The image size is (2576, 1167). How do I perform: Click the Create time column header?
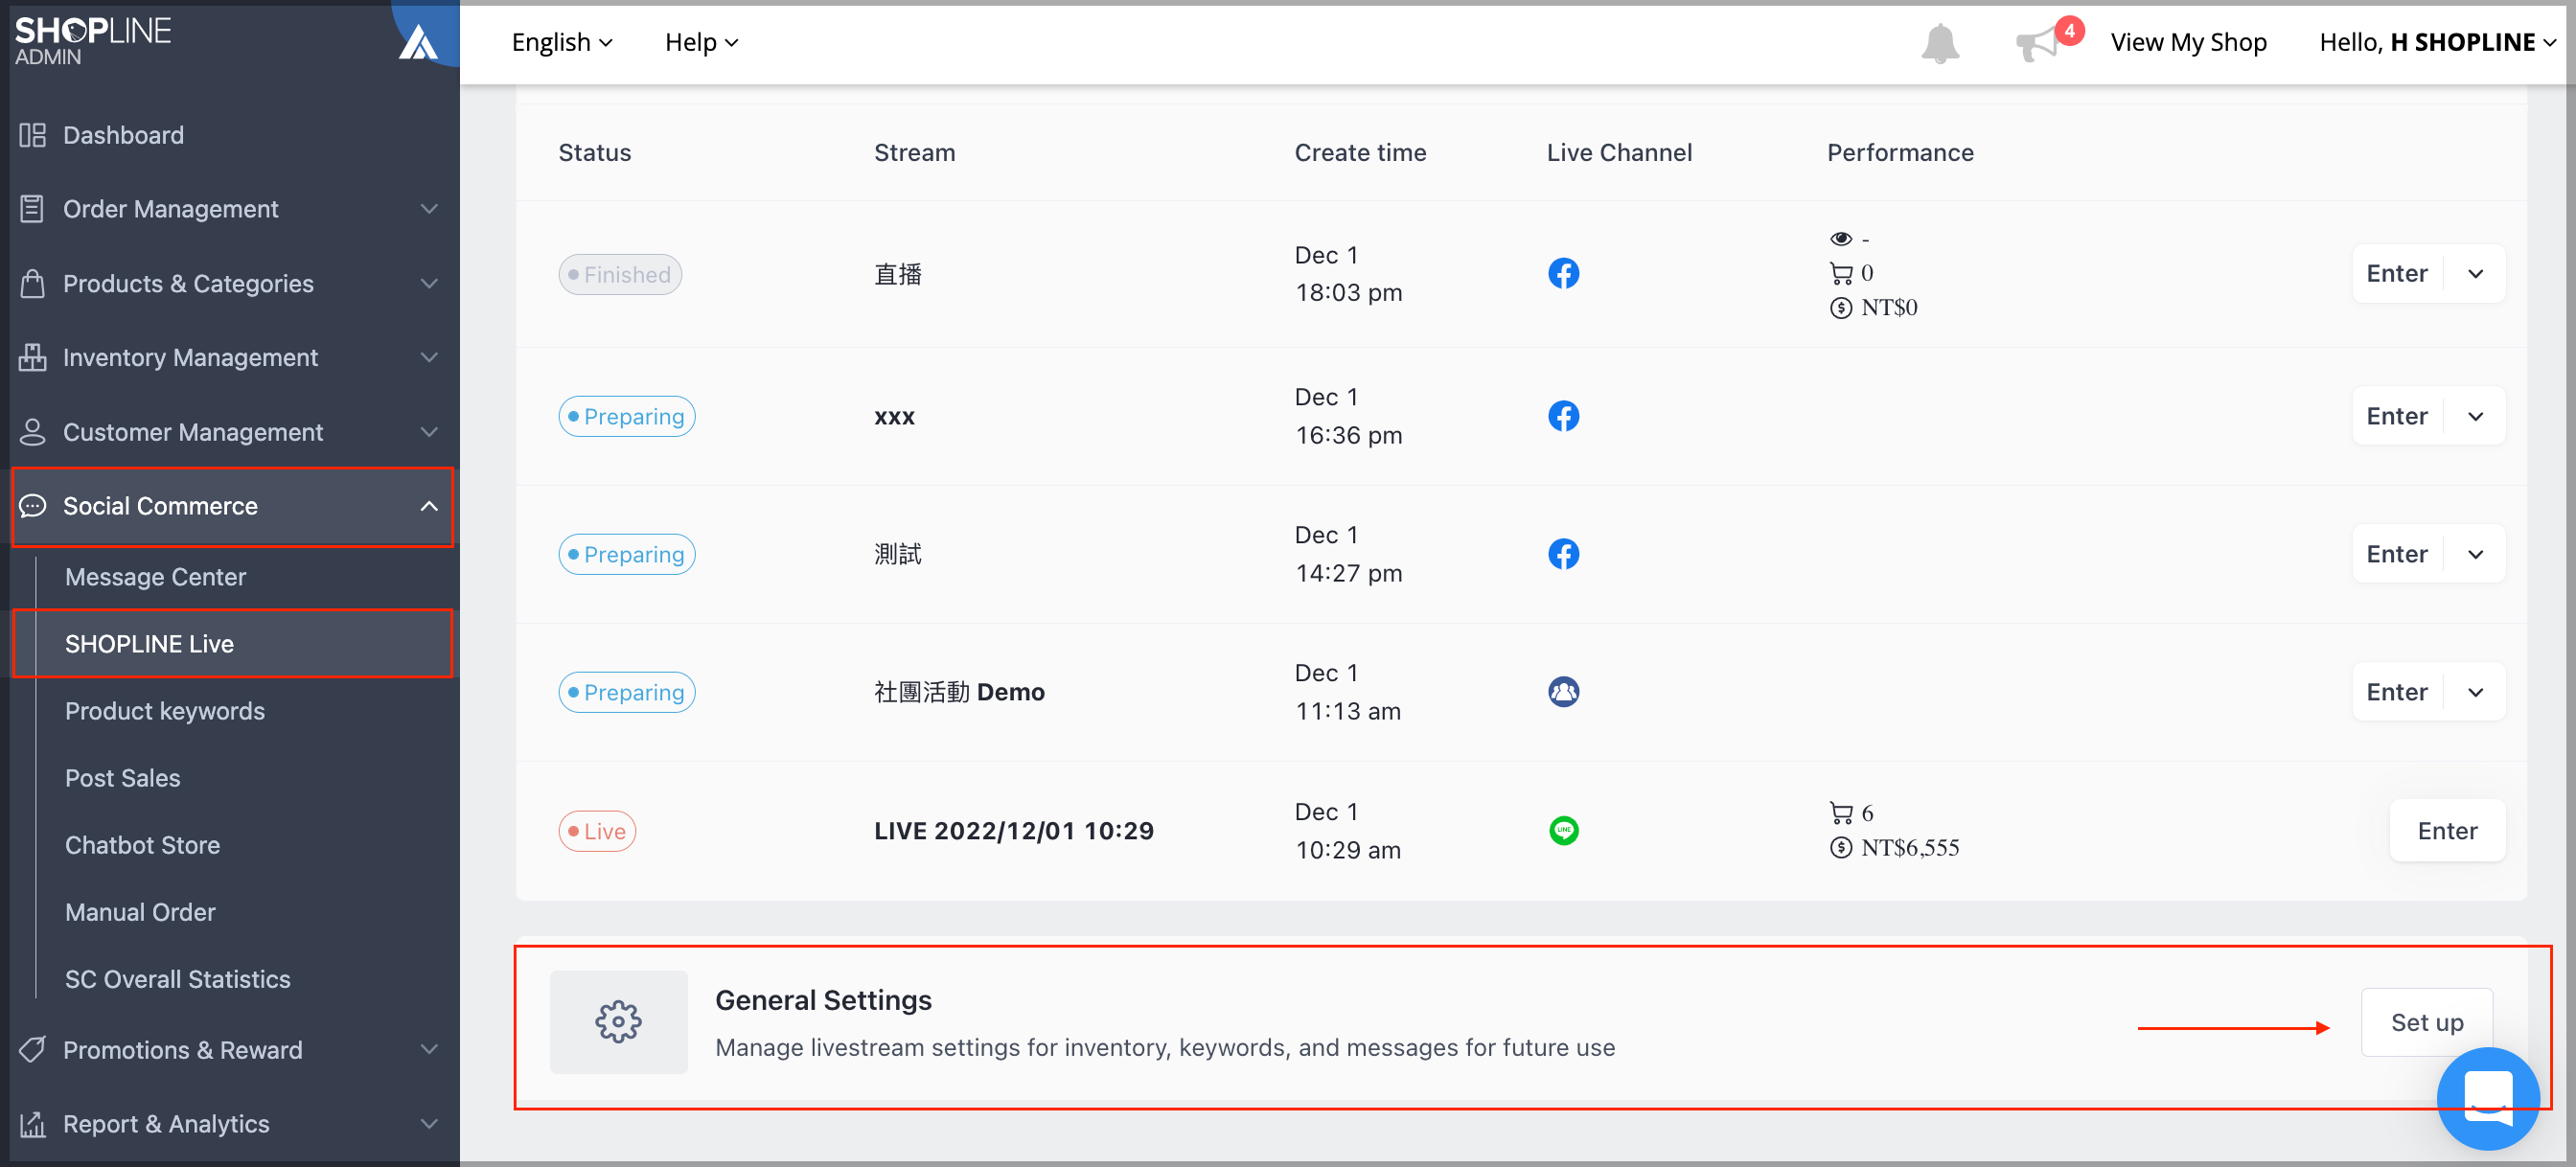click(x=1360, y=153)
